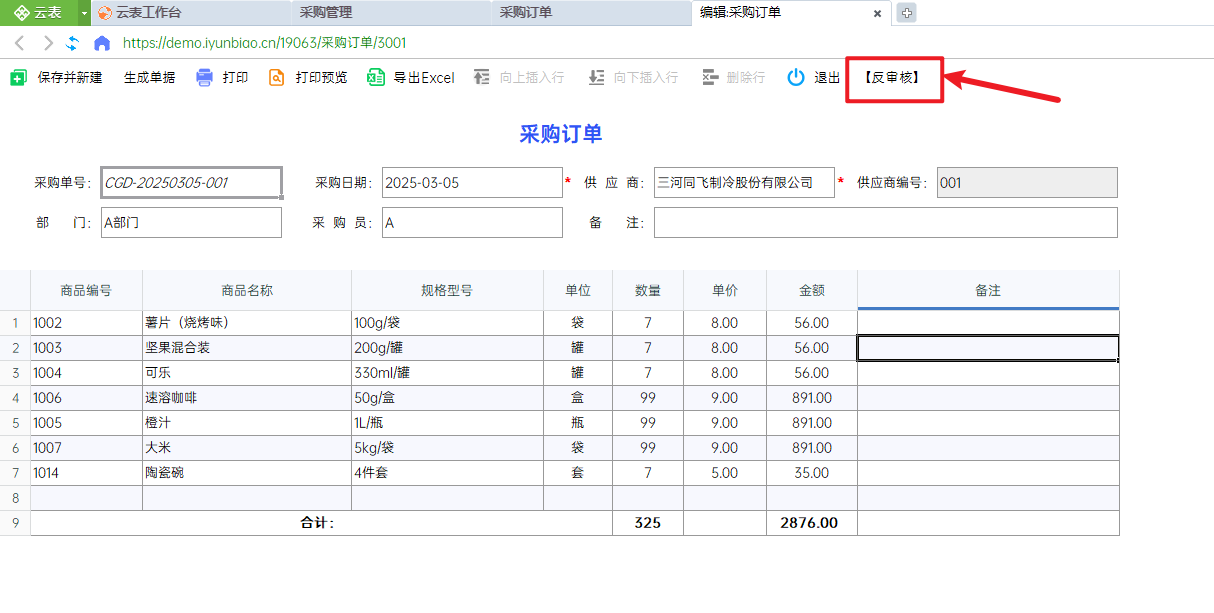This screenshot has width=1214, height=613.
Task: Click the refresh icon in address bar
Action: click(72, 43)
